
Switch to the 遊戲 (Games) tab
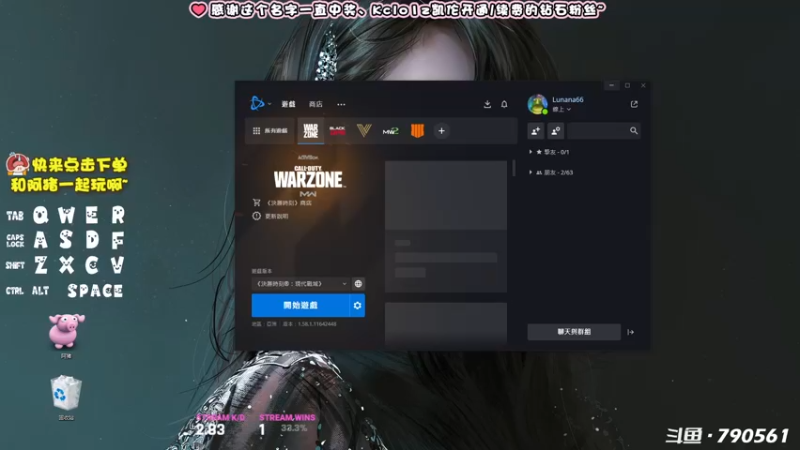(288, 104)
